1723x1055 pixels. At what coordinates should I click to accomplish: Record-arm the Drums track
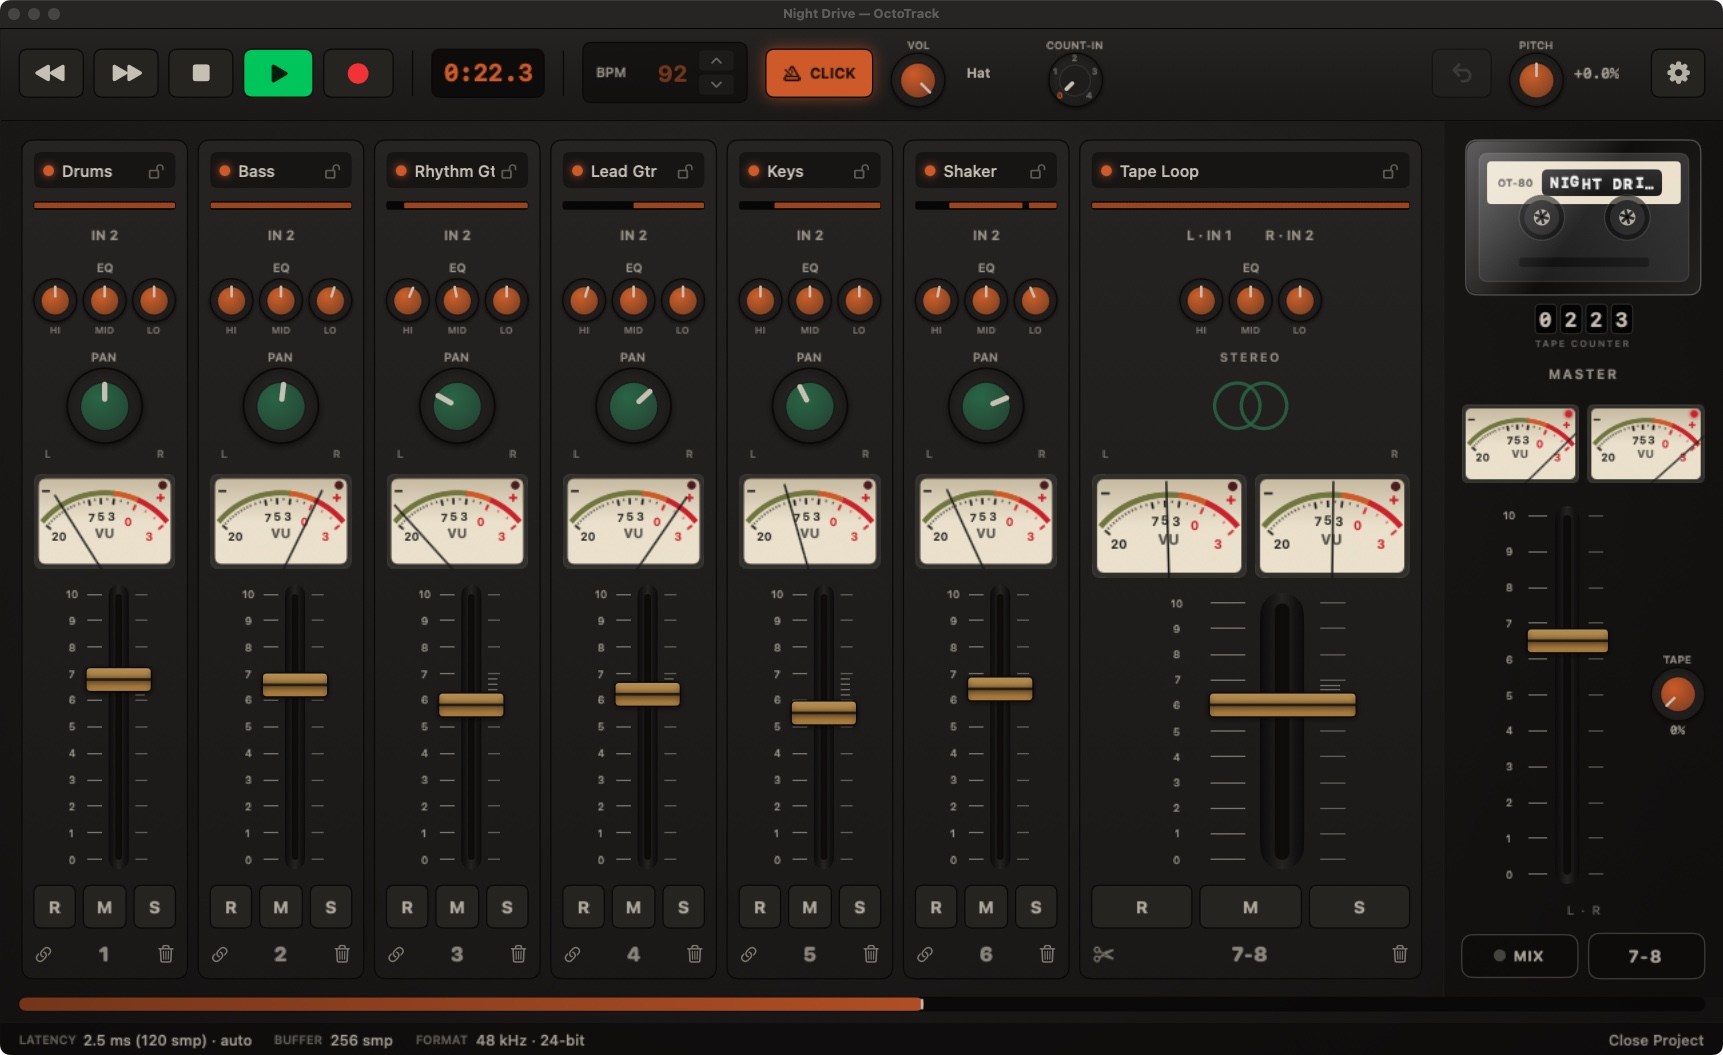[x=55, y=907]
